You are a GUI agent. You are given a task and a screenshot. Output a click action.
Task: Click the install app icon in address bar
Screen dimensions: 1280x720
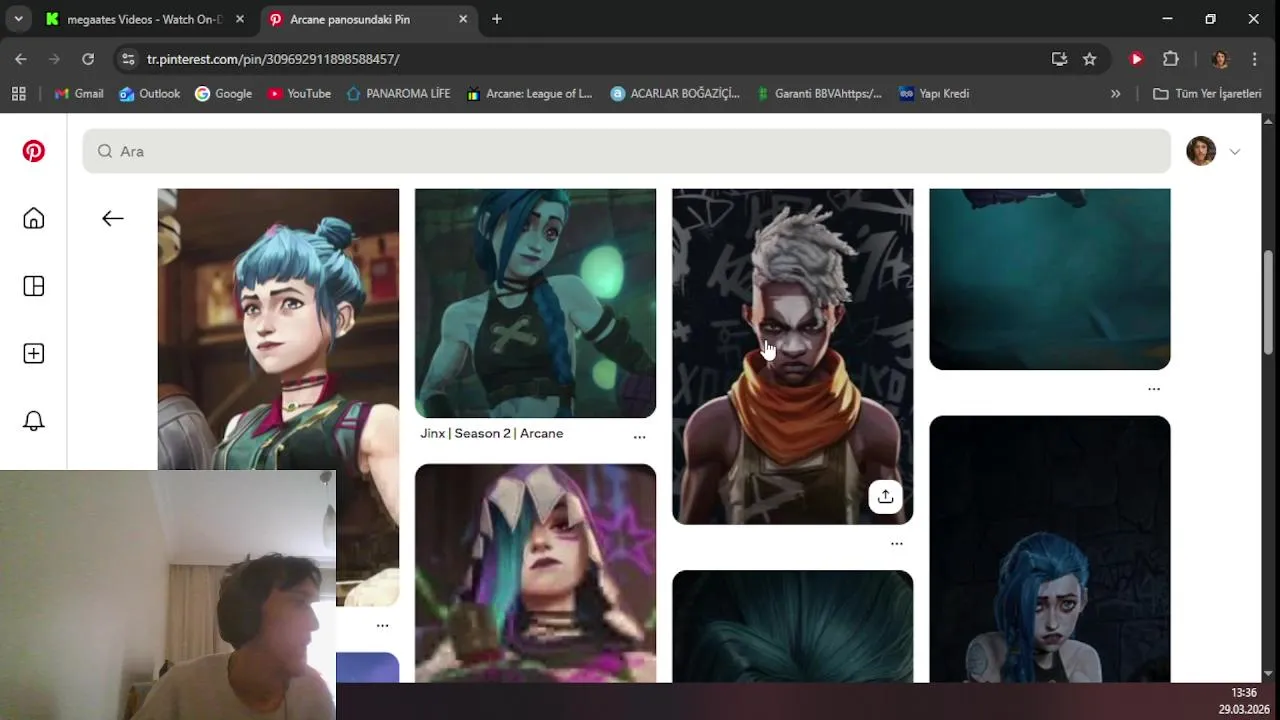[1059, 59]
